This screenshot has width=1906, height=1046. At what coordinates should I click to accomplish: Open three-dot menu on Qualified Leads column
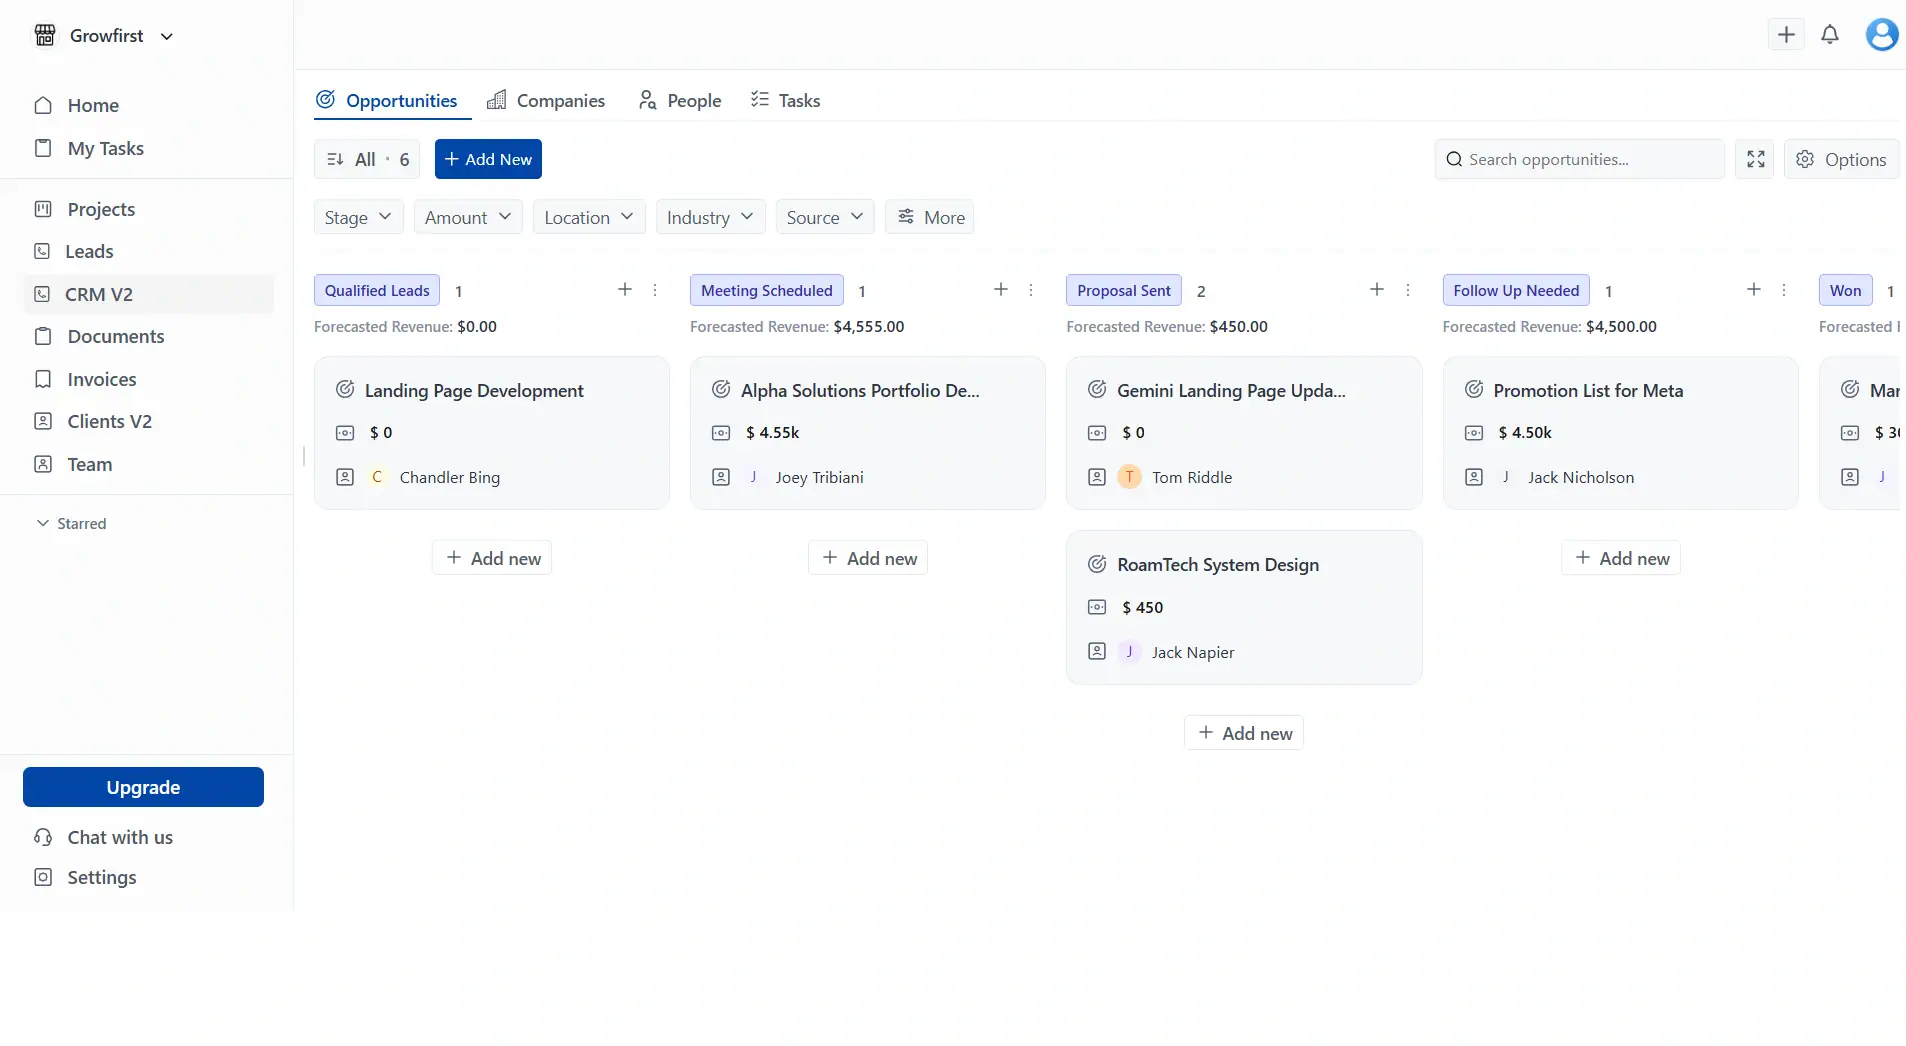(x=655, y=290)
